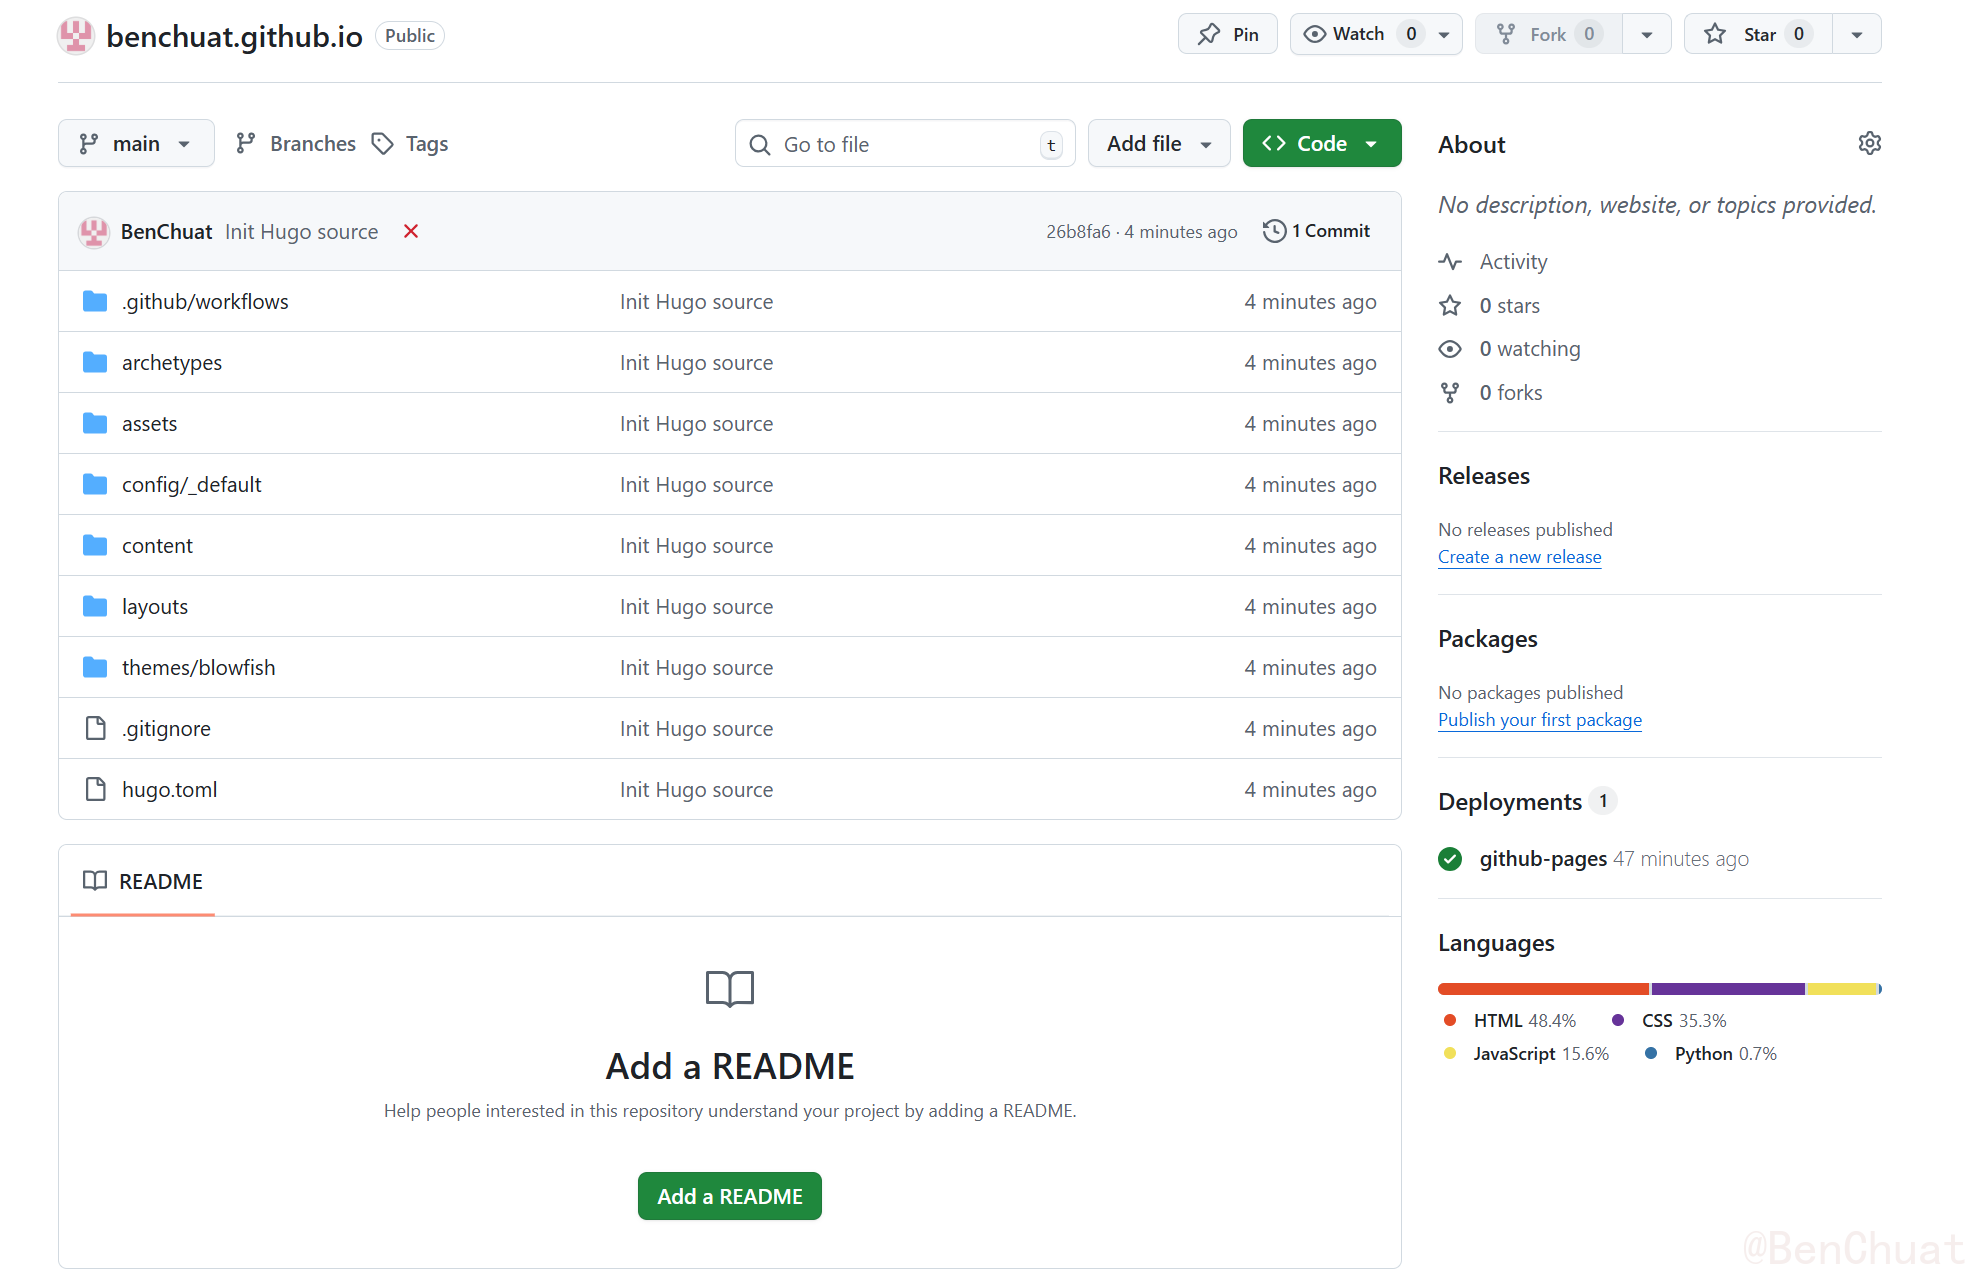
Task: Click the green Add a README button
Action: pos(729,1196)
